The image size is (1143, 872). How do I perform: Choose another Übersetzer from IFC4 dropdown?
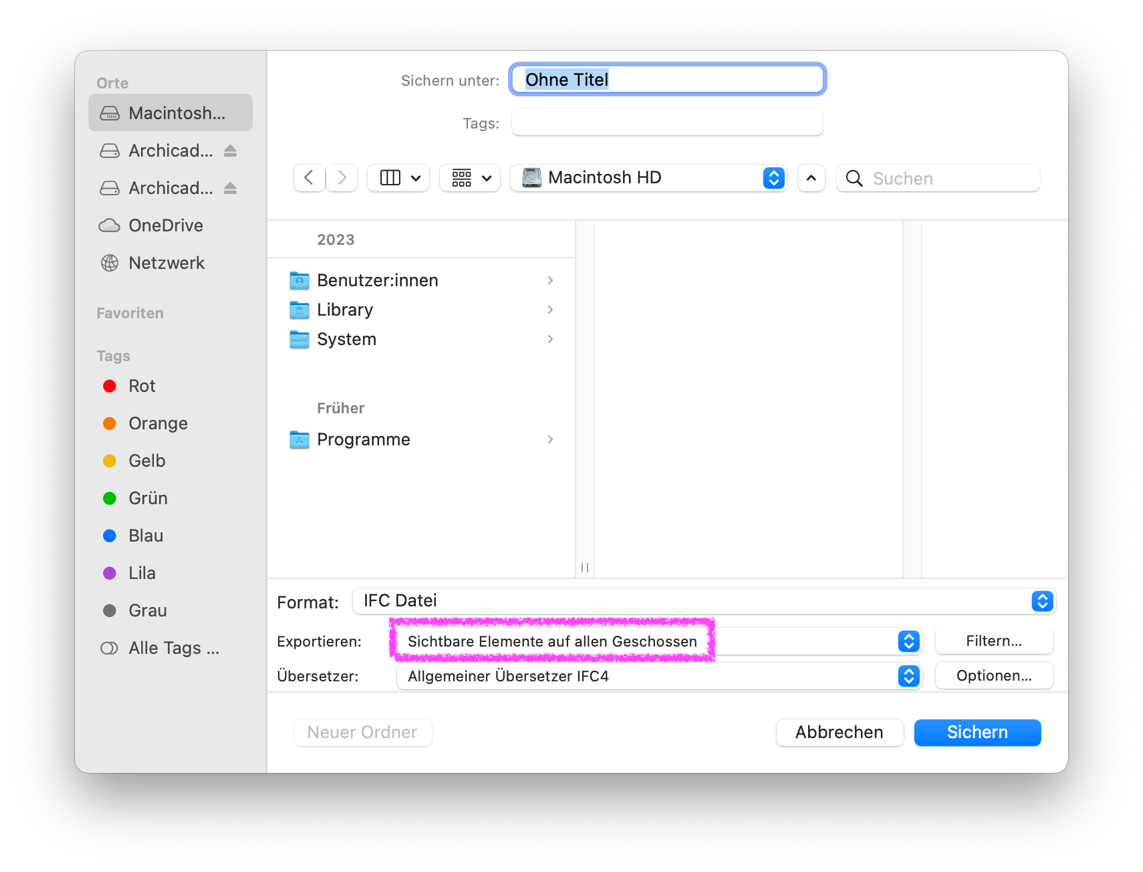(x=659, y=676)
